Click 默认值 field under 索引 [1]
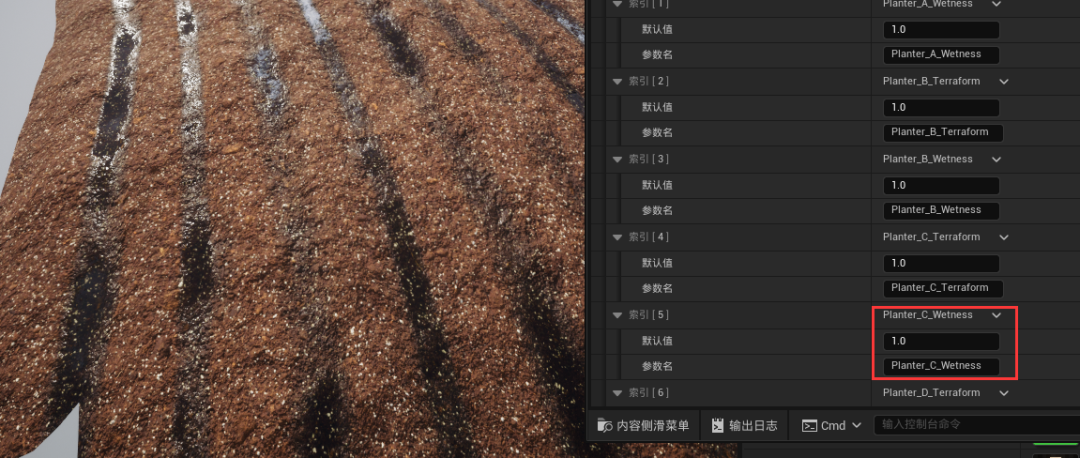The width and height of the screenshot is (1080, 458). click(x=941, y=30)
